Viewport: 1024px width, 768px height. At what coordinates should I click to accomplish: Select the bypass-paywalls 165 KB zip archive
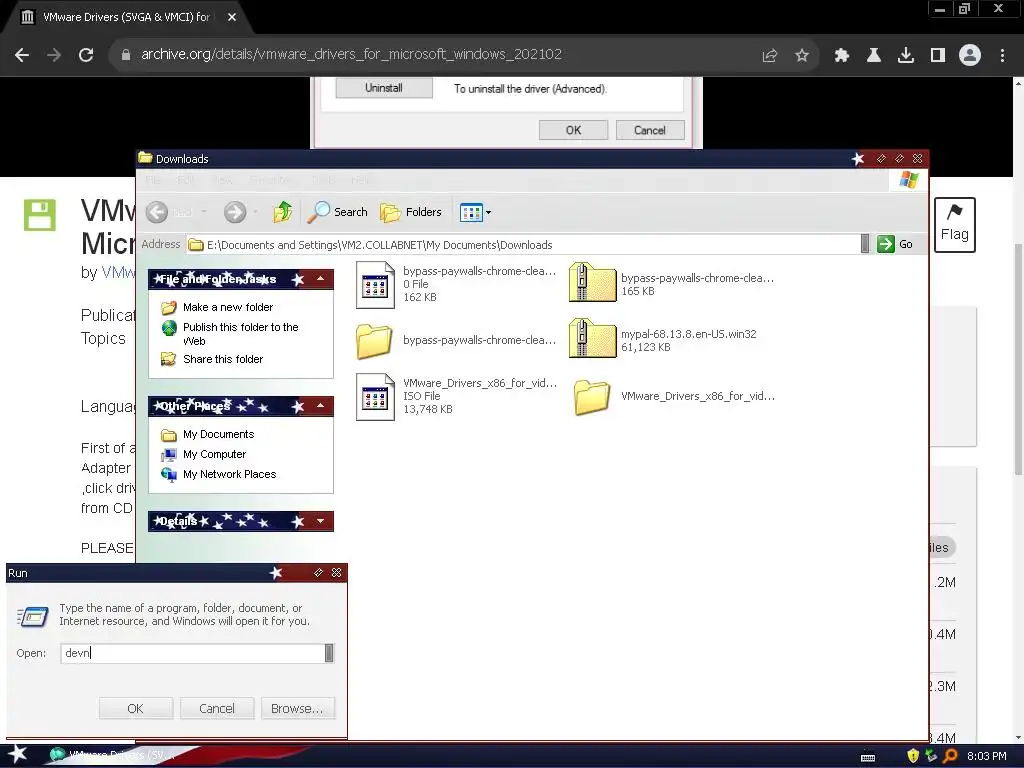671,284
